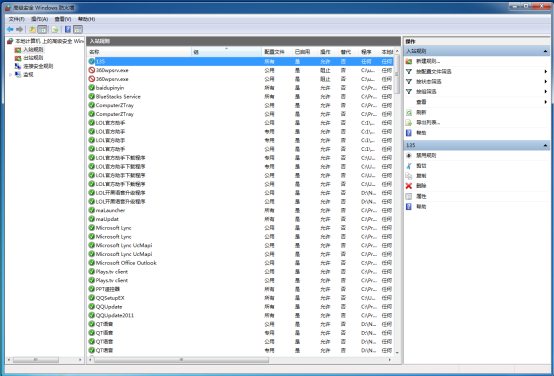554x376 pixels.
Task: Select the PPT遥控器 rule row
Action: pyautogui.click(x=240, y=289)
